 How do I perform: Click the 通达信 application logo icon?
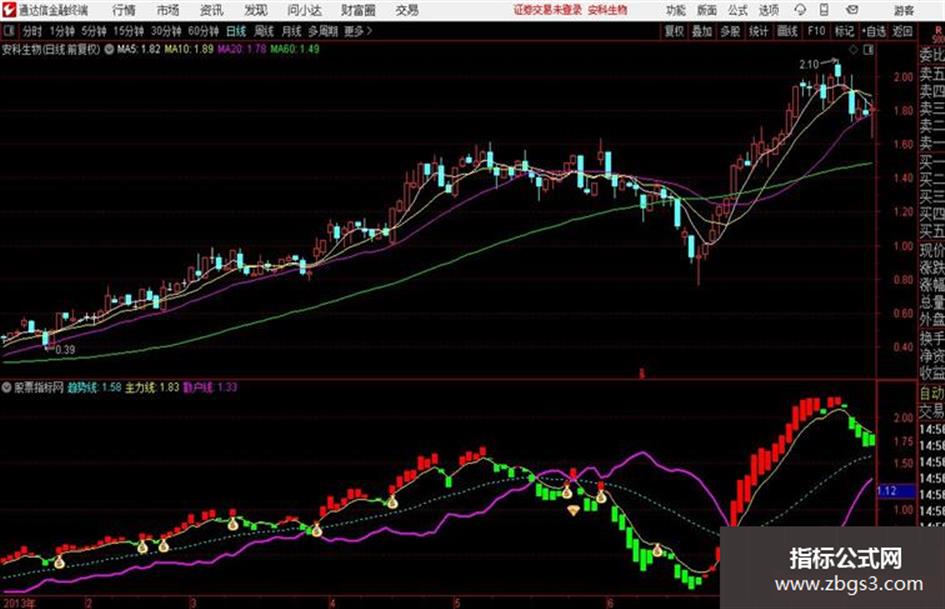(x=8, y=10)
